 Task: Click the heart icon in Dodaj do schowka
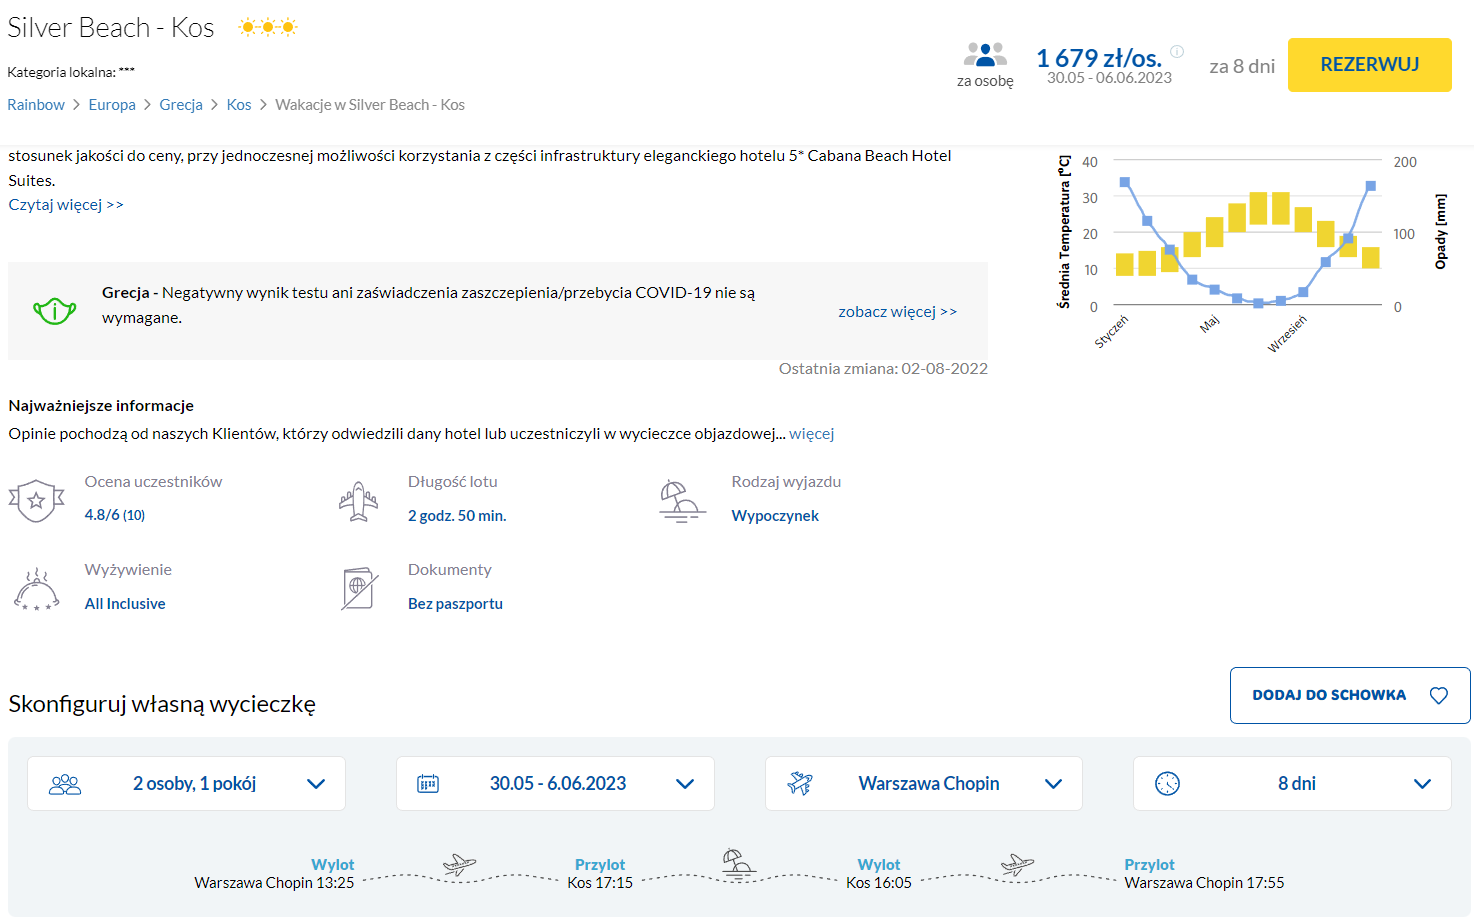(1438, 696)
